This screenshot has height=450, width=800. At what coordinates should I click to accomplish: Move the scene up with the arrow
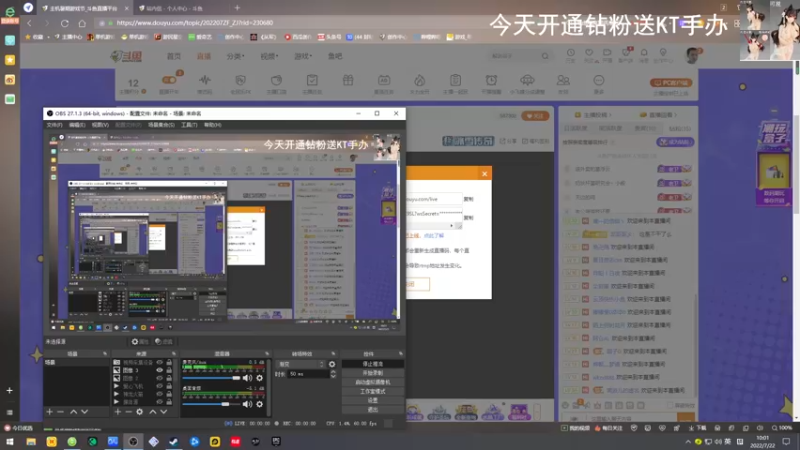(x=73, y=412)
